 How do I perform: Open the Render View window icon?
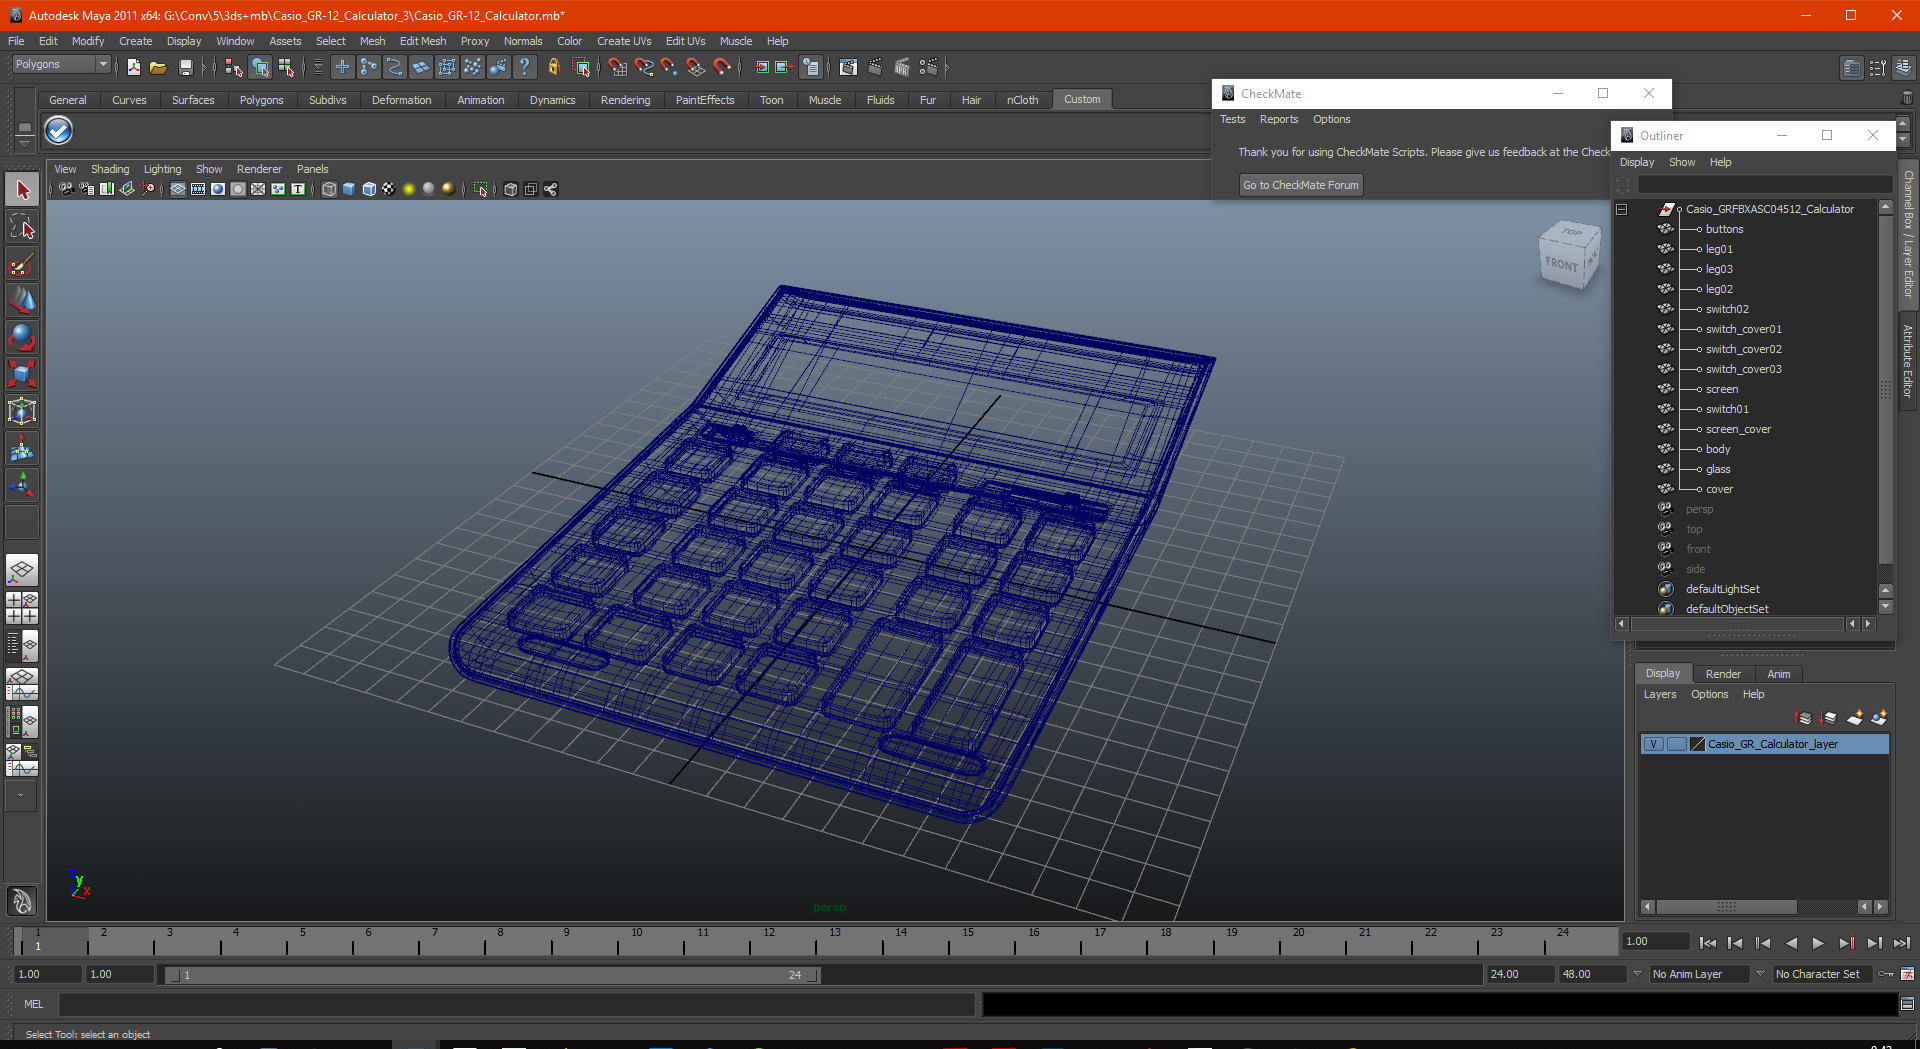tap(848, 67)
